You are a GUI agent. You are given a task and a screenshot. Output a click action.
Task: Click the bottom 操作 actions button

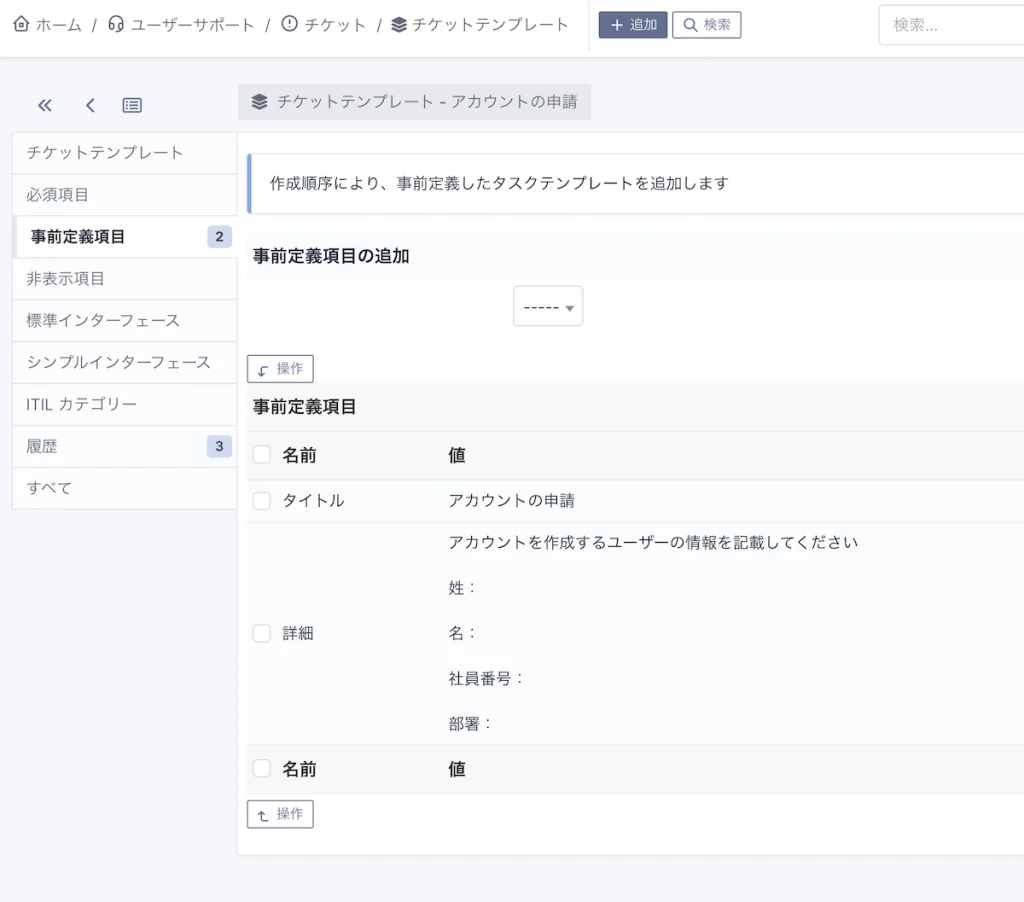(x=280, y=814)
